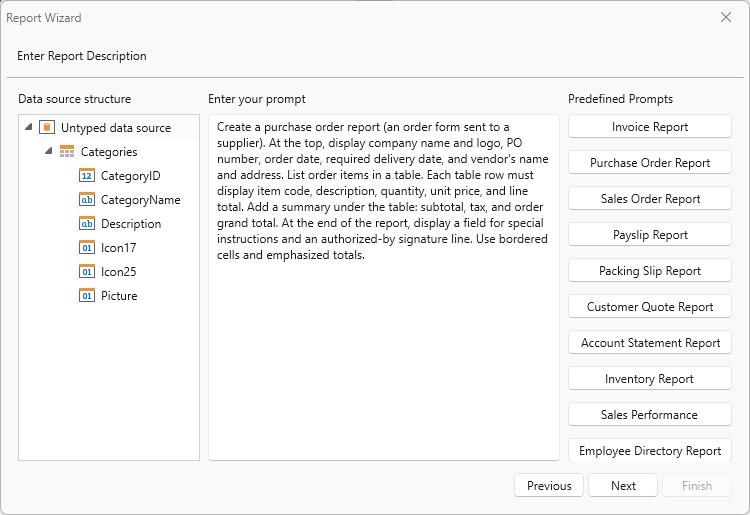Choose the Payslip Report prompt
Viewport: 750px width, 515px height.
[650, 234]
